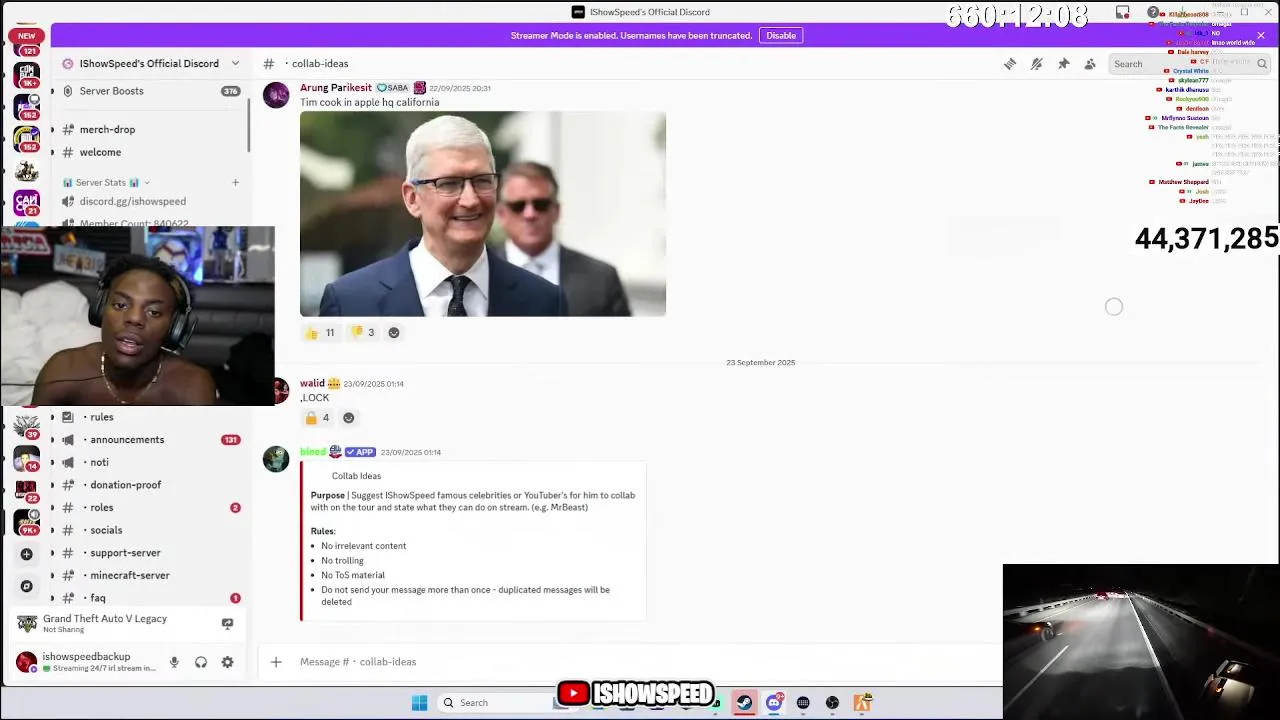This screenshot has height=720, width=1280.
Task: Click the Windows Start button
Action: 420,703
